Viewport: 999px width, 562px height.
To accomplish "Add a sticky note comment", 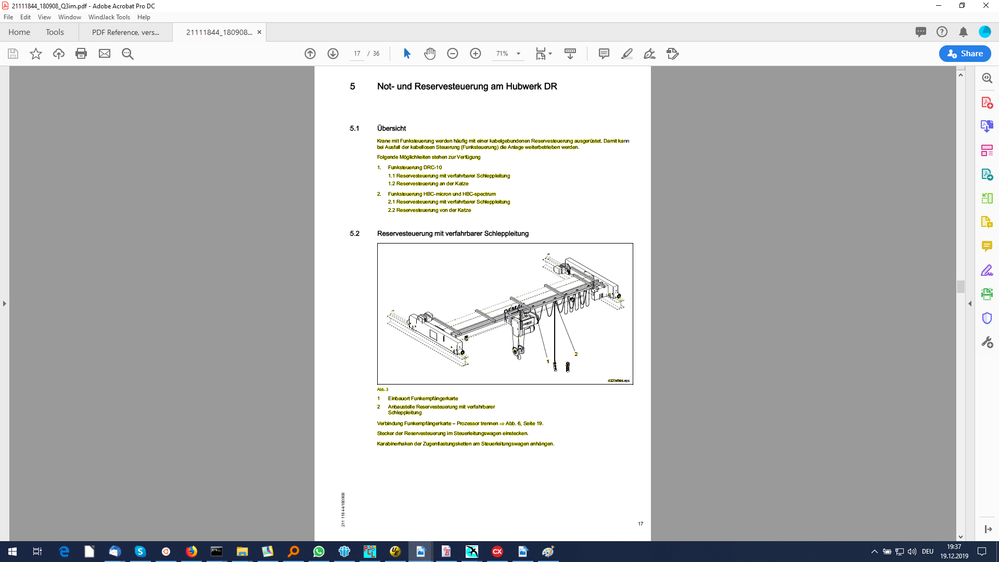I will 603,54.
